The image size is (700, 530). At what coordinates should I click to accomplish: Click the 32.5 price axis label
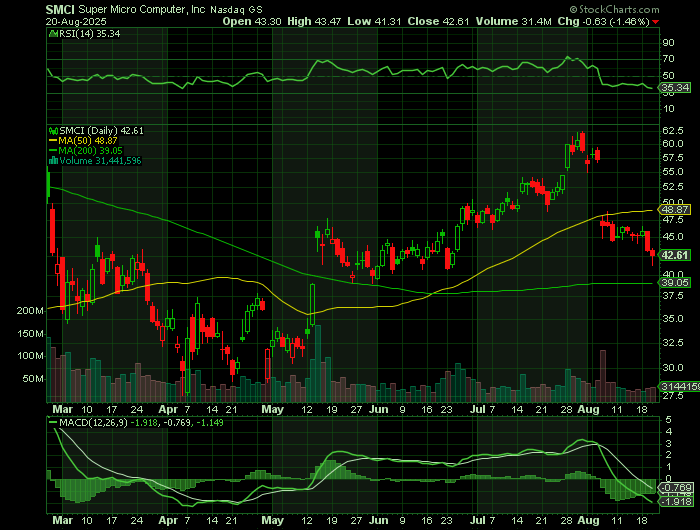pos(673,342)
